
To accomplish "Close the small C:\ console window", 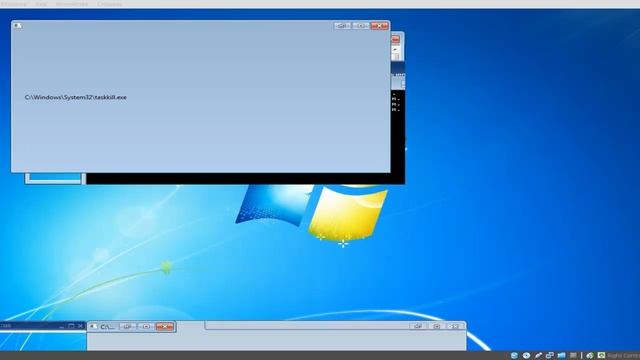I will [x=165, y=327].
